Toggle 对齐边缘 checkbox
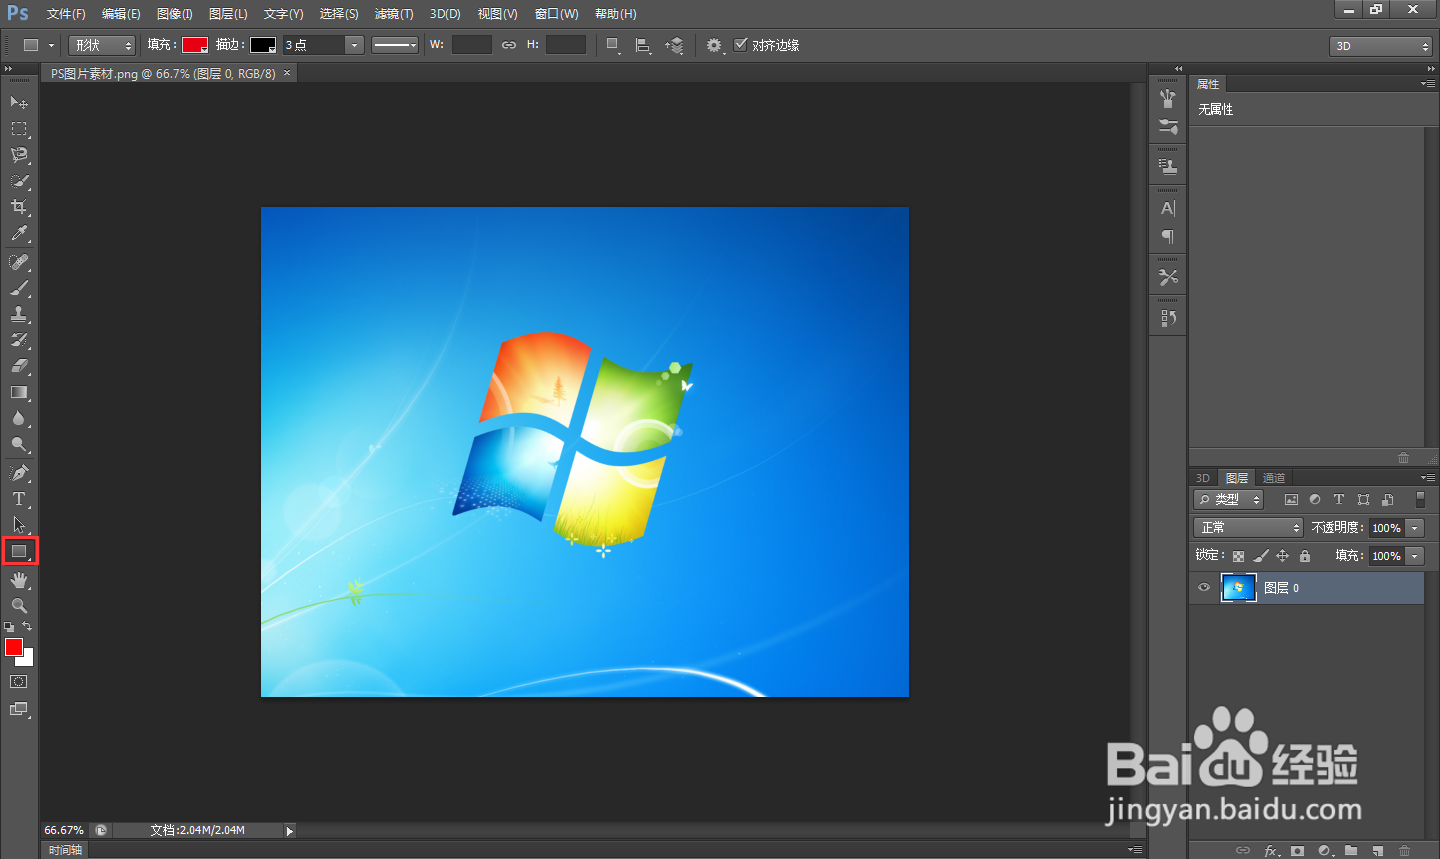1440x859 pixels. [x=741, y=45]
